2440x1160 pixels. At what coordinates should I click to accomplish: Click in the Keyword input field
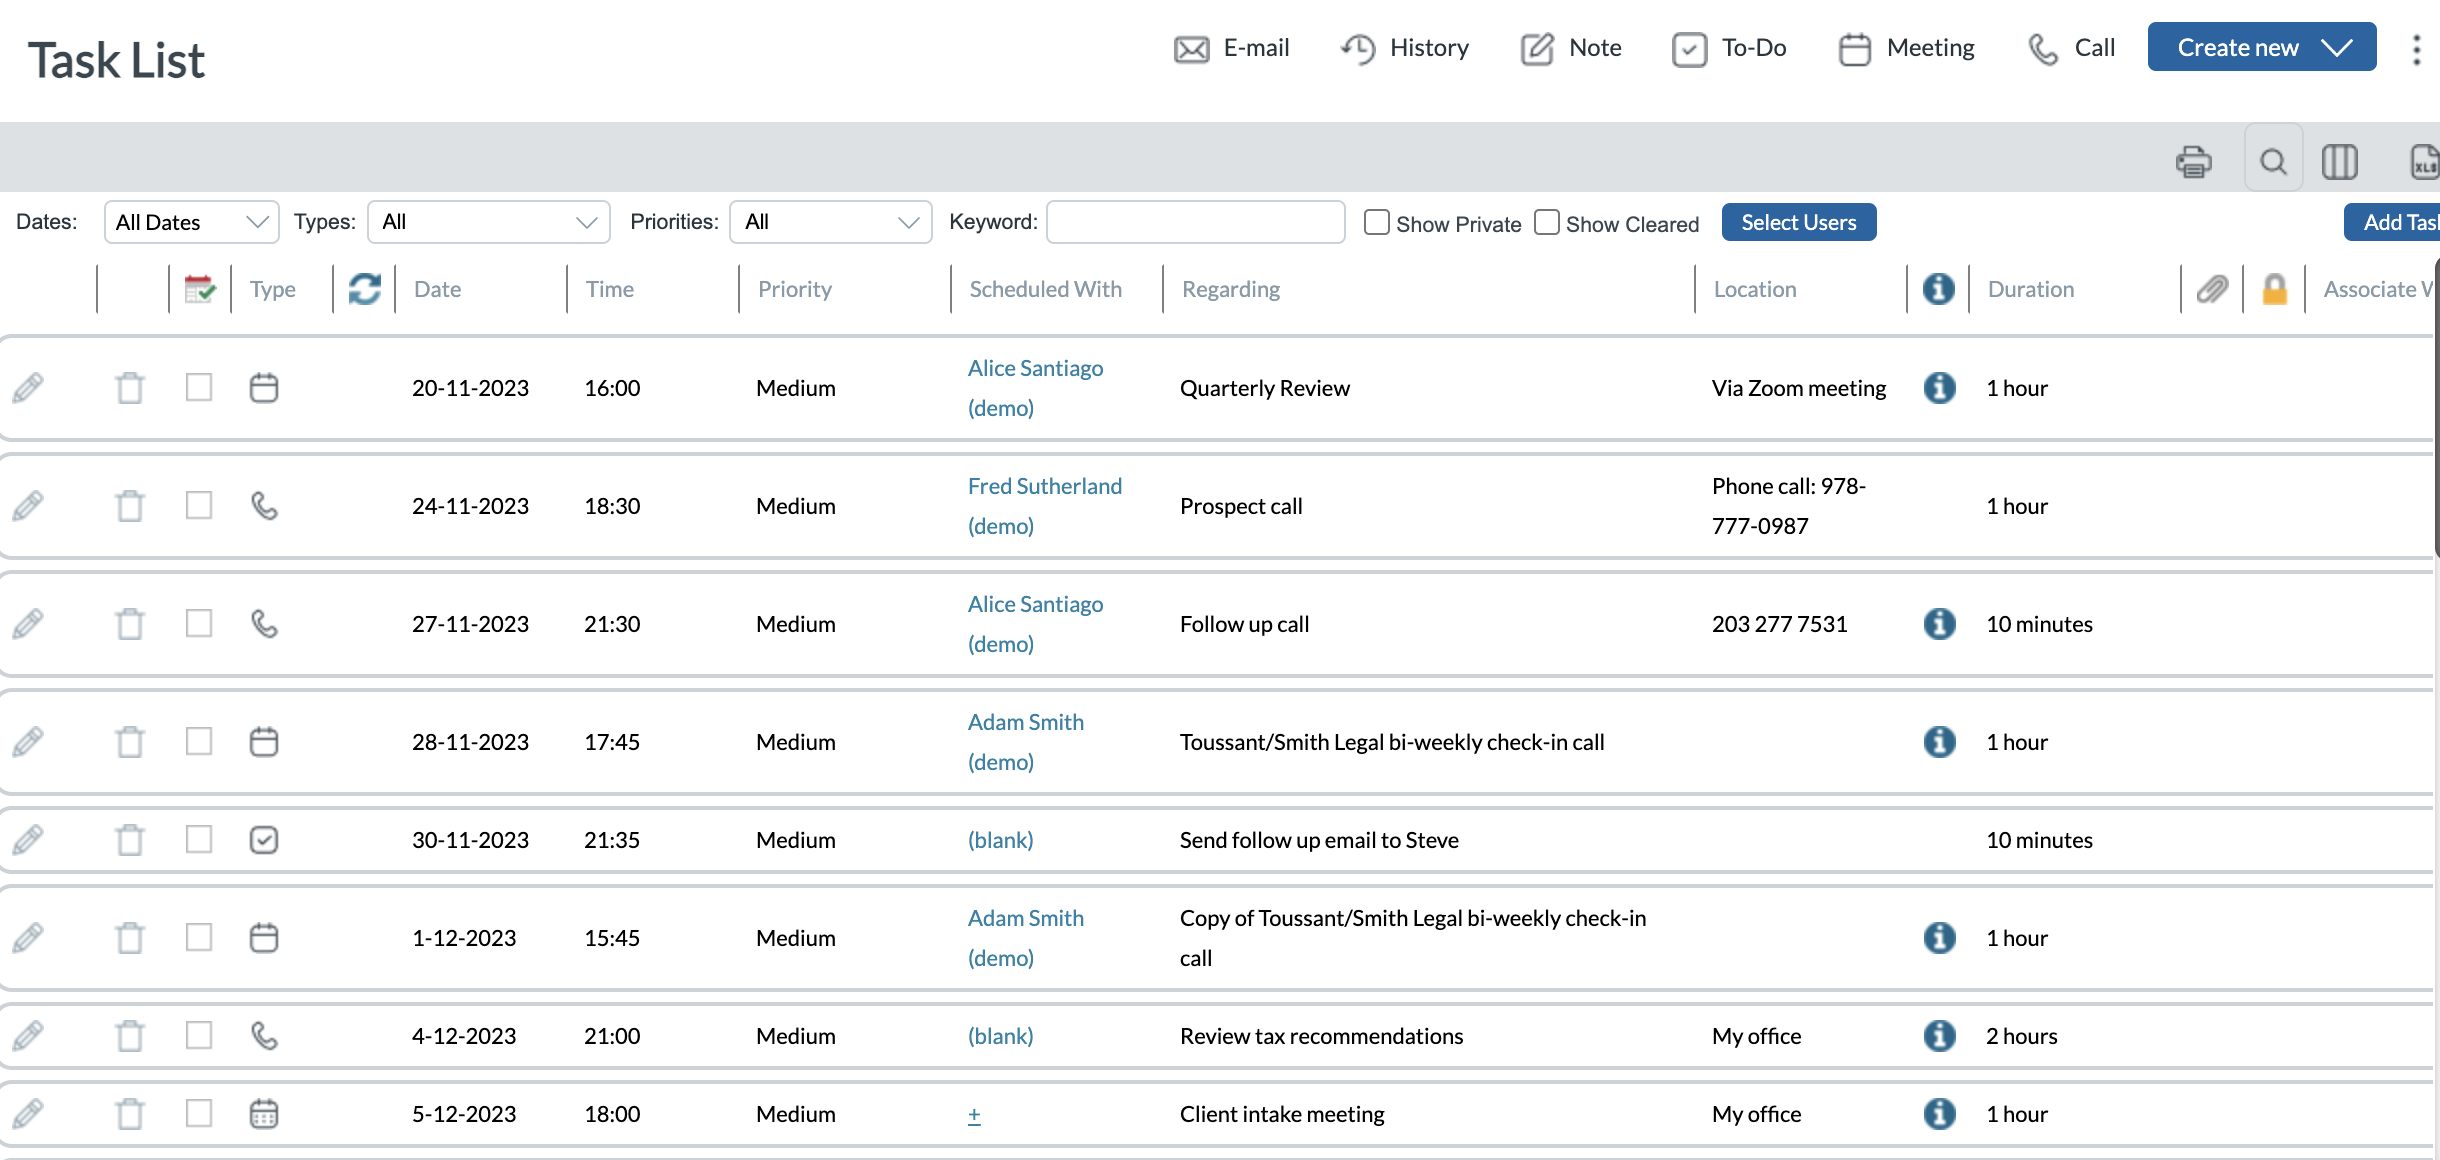click(1195, 222)
